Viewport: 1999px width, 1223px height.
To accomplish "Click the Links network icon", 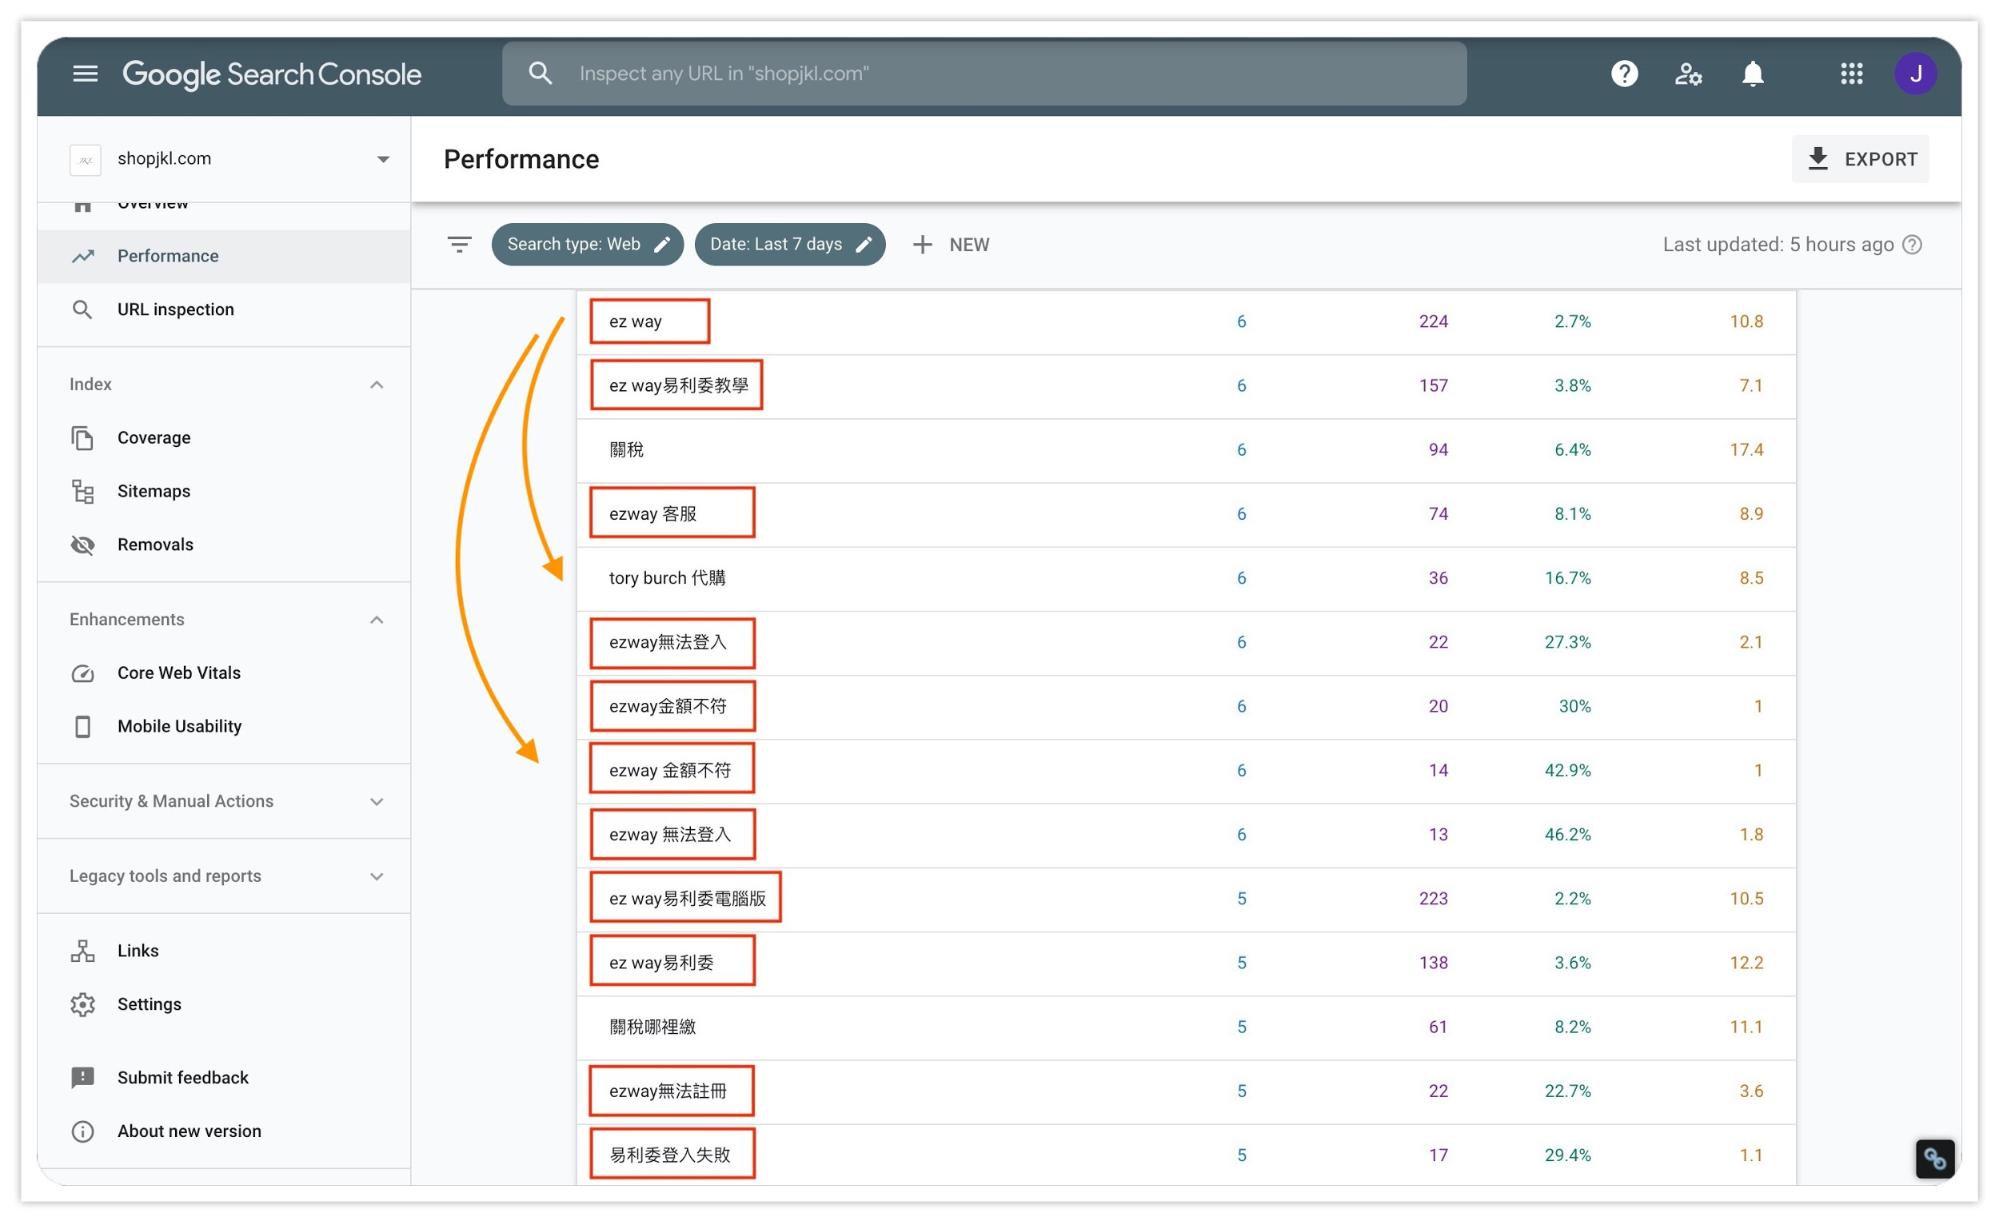I will point(82,950).
